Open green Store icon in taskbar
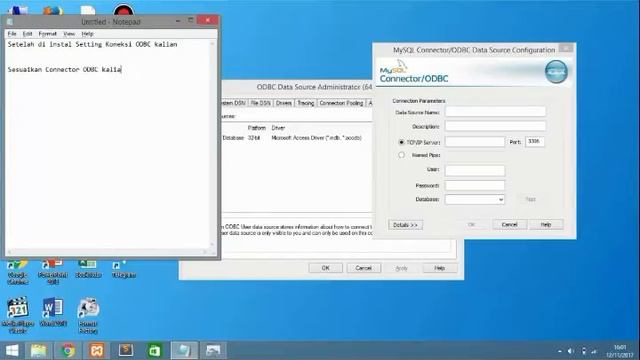Screen dimensions: 640x360 154,350
